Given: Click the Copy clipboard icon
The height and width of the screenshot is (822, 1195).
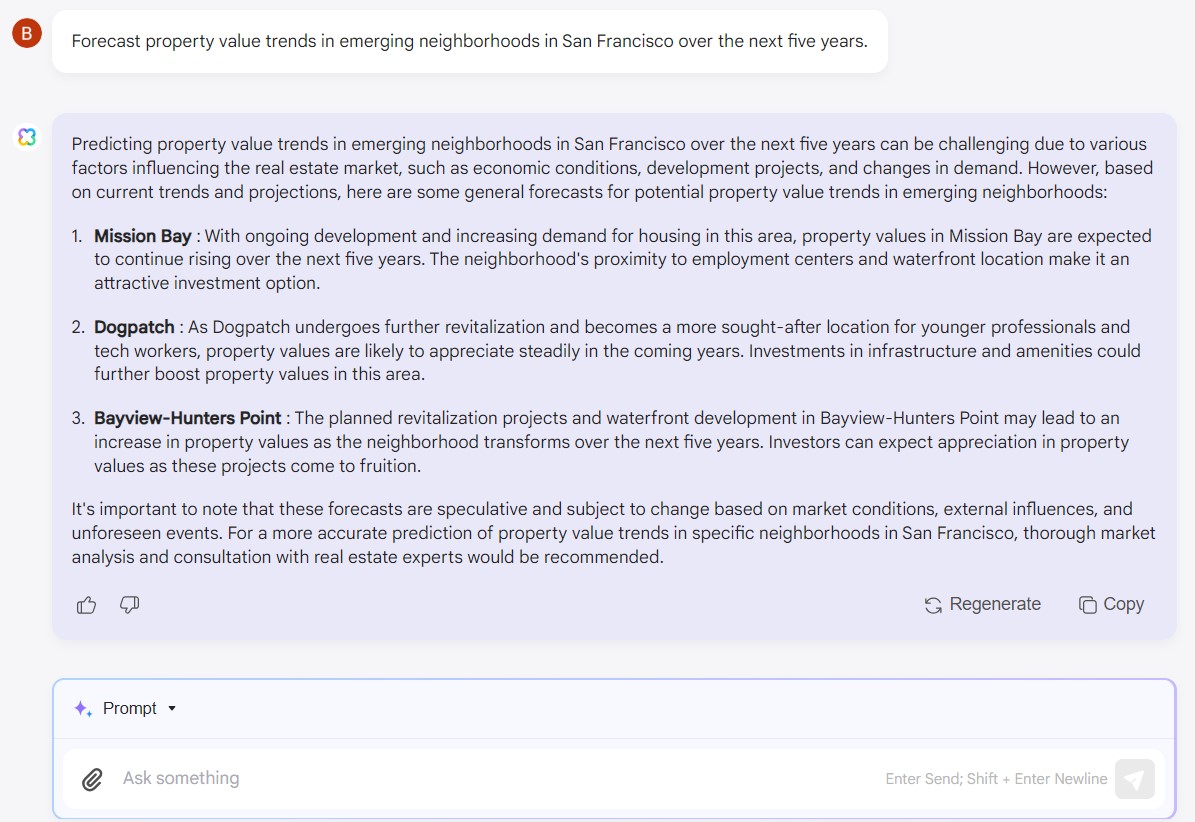Looking at the screenshot, I should pyautogui.click(x=1088, y=605).
